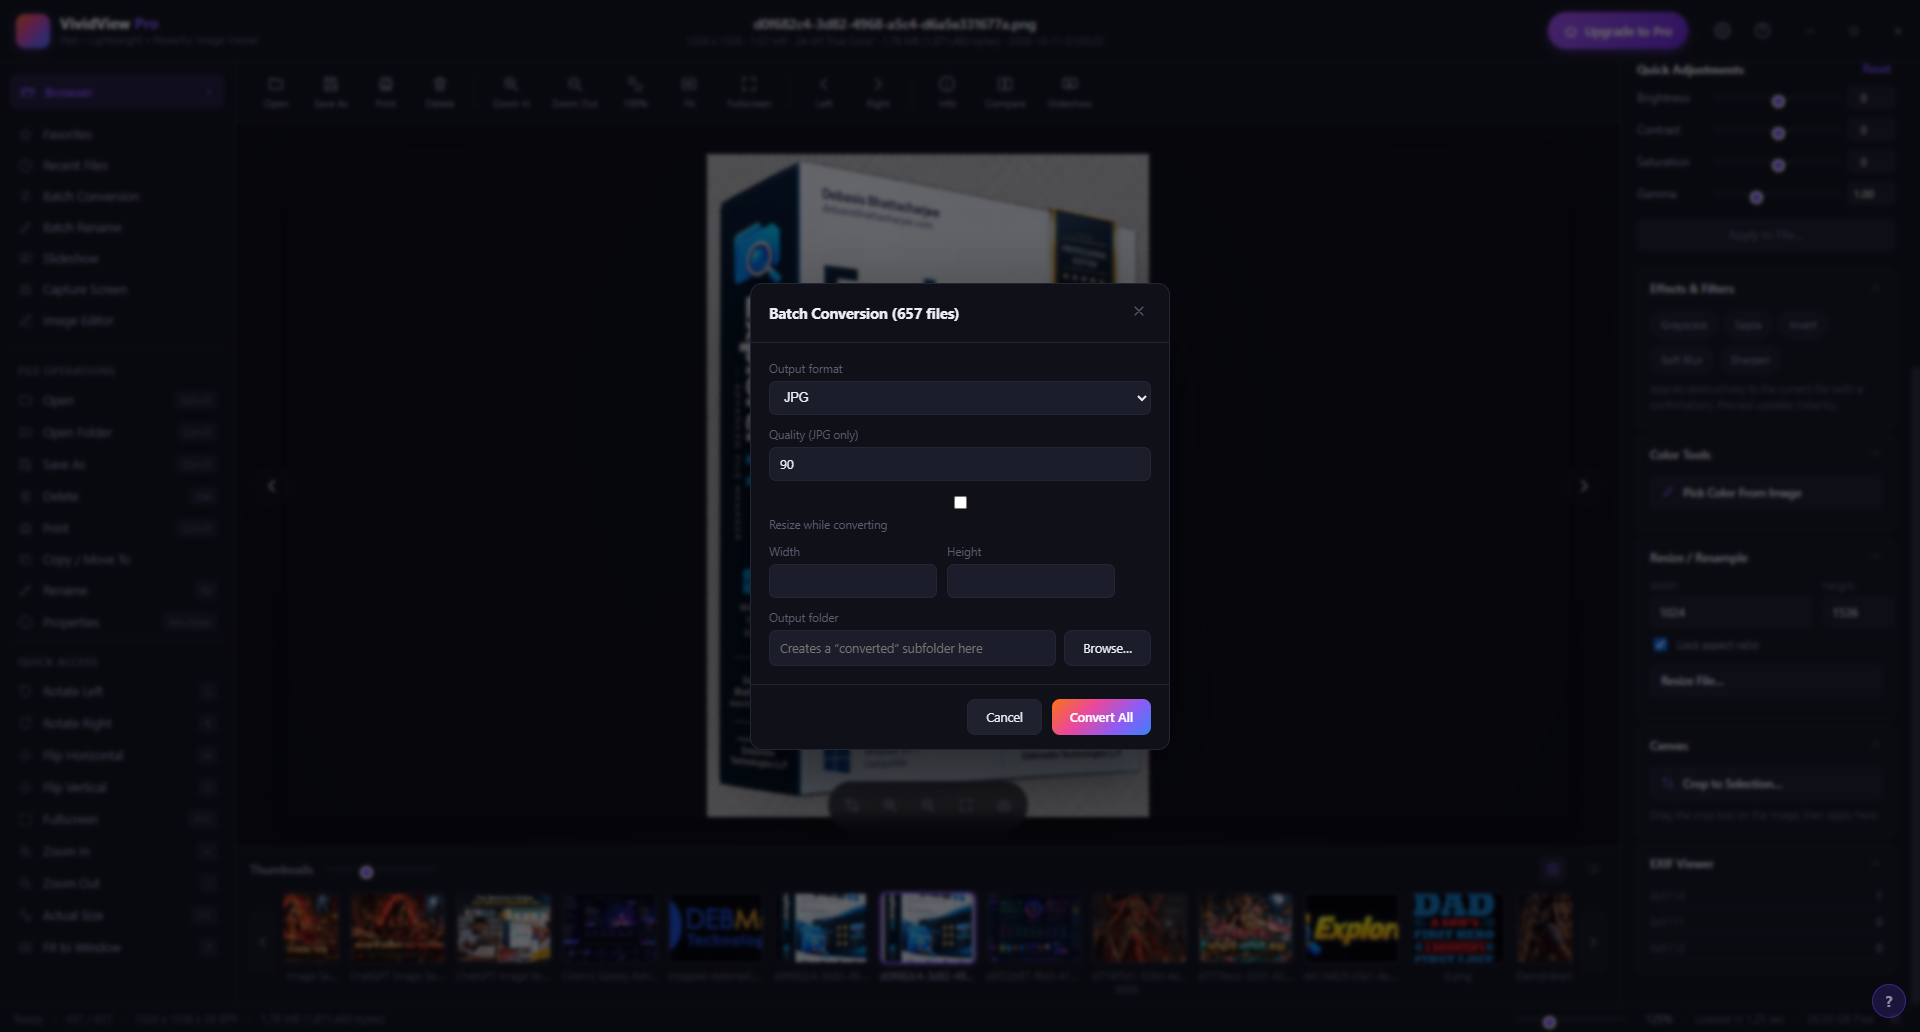Click the Quality field showing 90
Image resolution: width=1920 pixels, height=1032 pixels.
point(959,464)
